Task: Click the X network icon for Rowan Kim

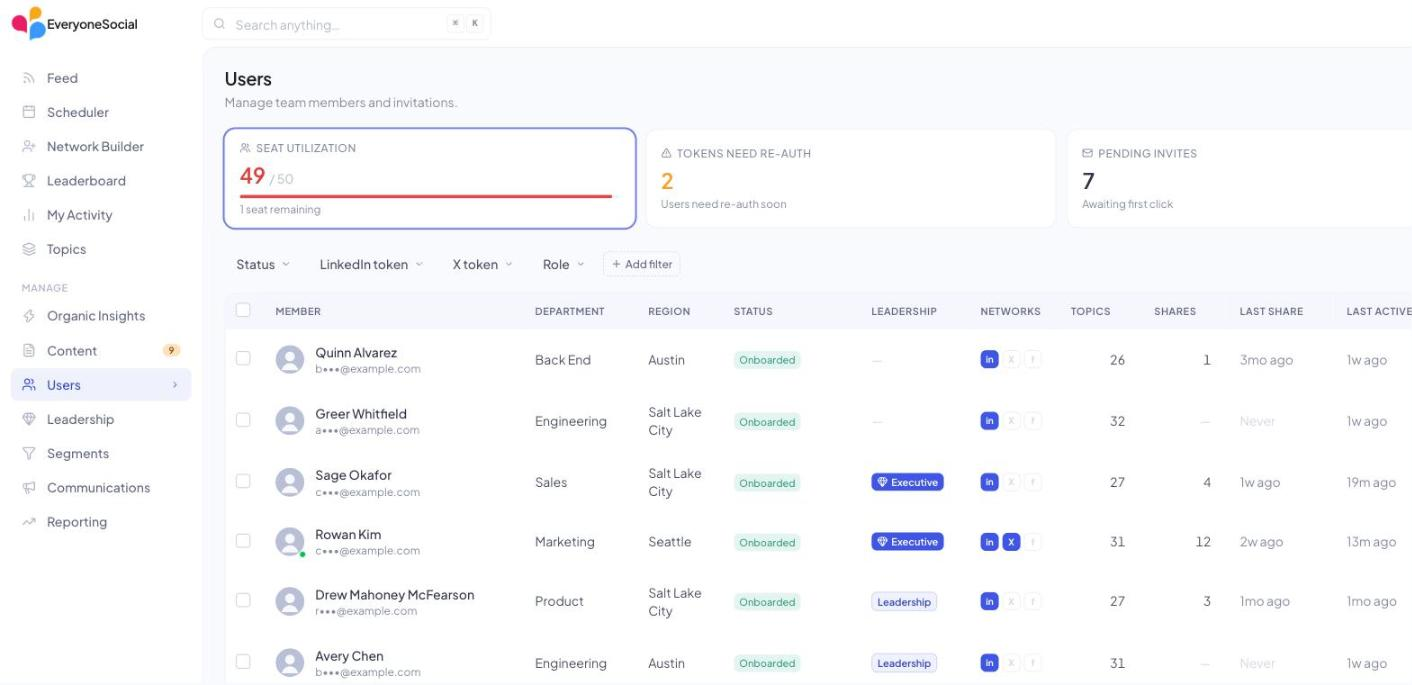Action: (1011, 542)
